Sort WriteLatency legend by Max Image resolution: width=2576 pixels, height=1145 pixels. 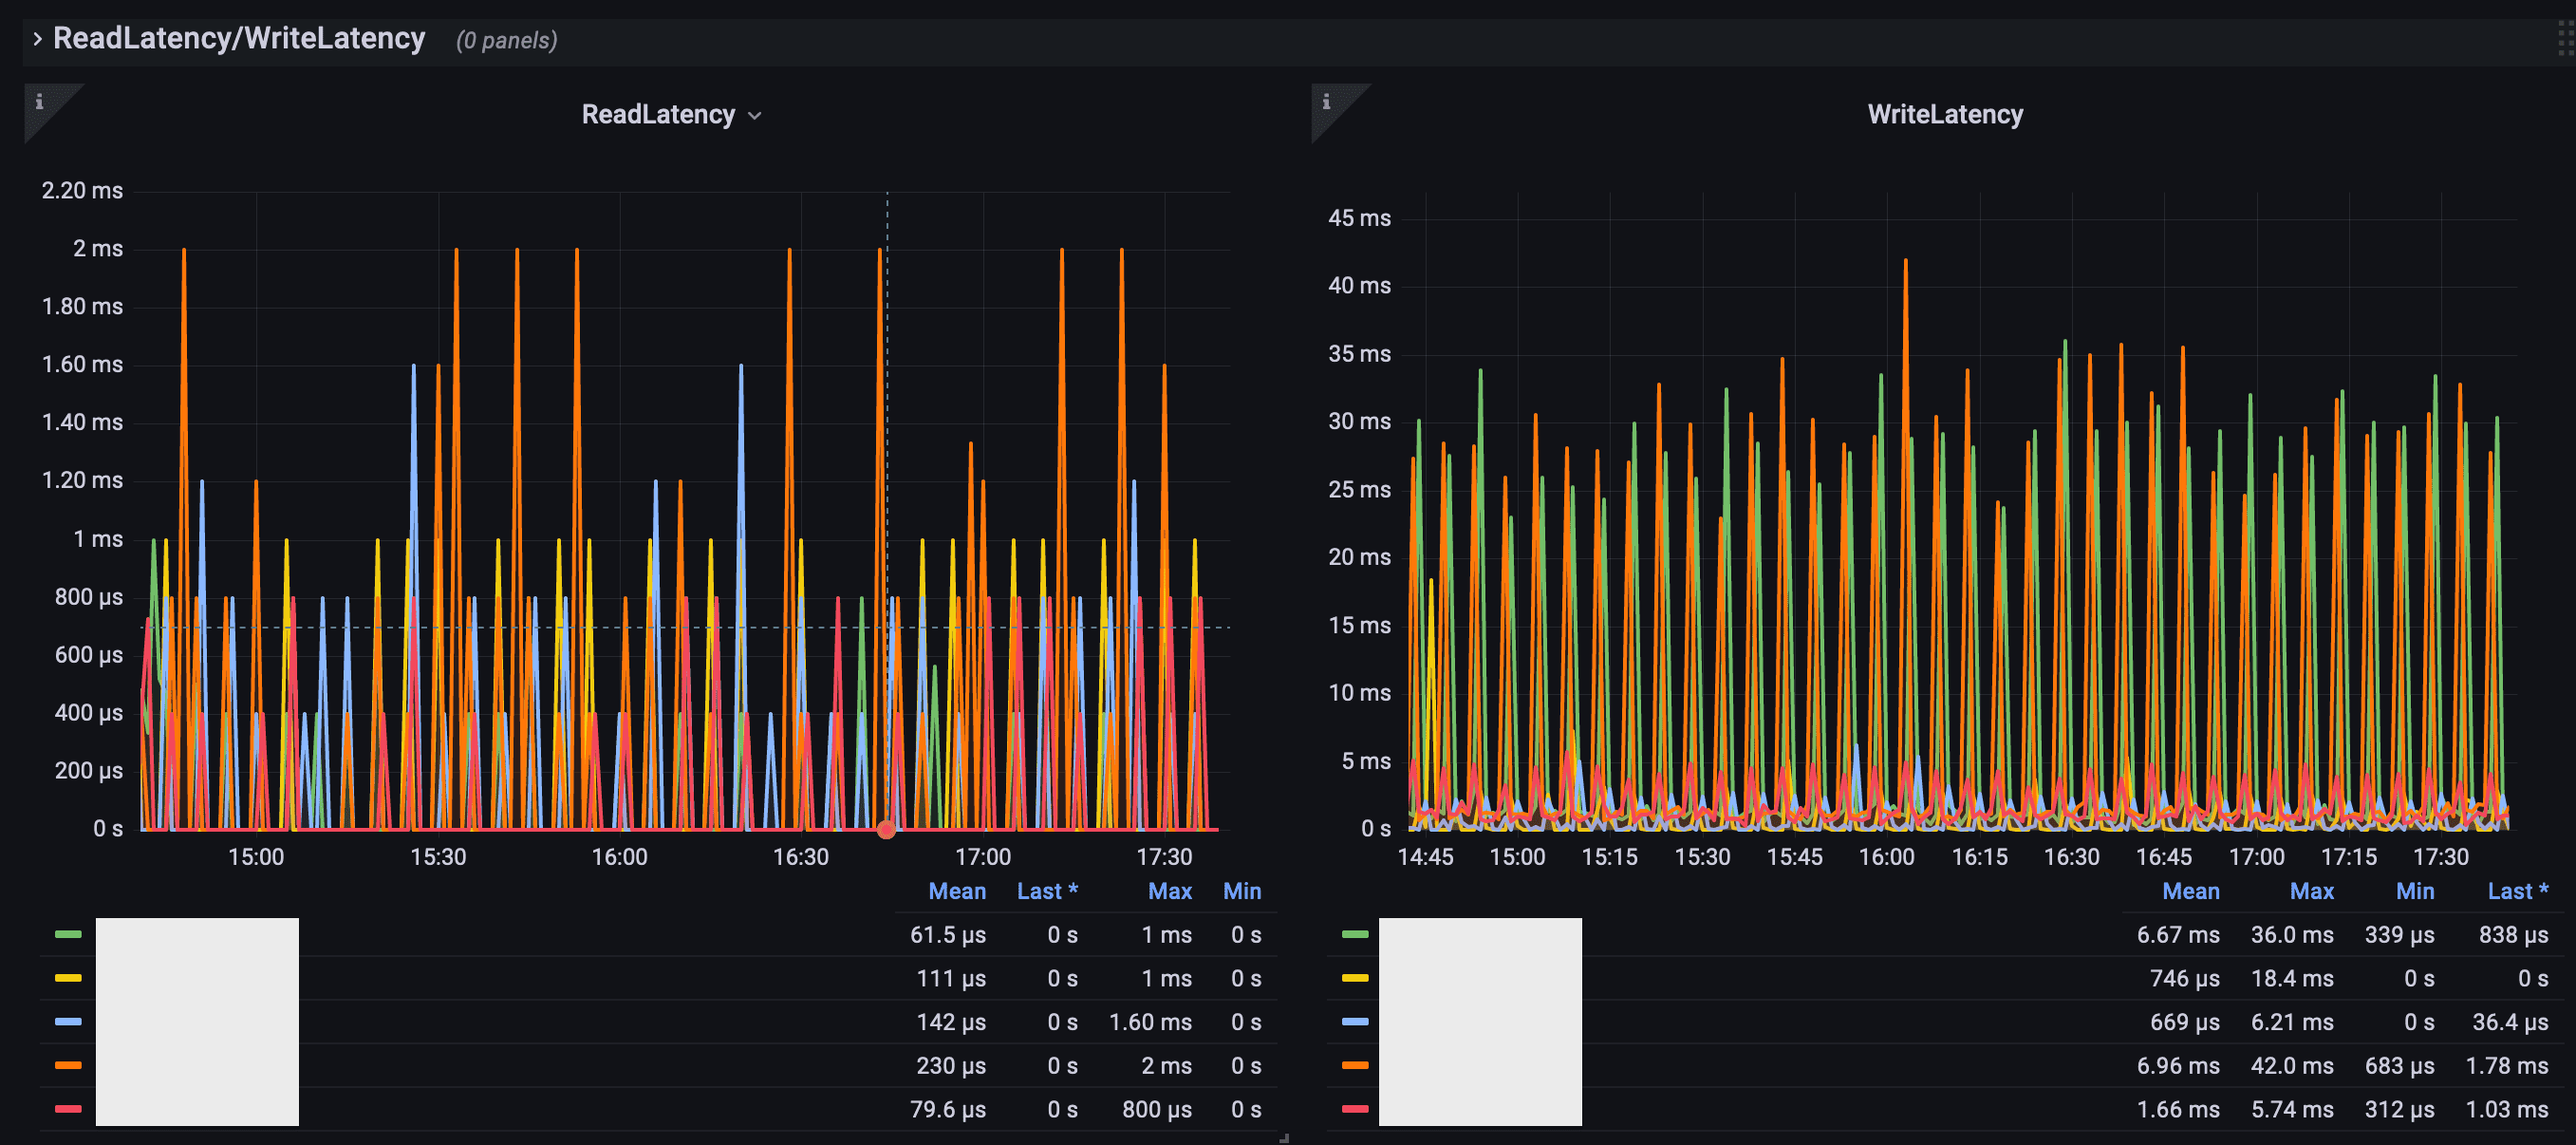tap(2311, 891)
